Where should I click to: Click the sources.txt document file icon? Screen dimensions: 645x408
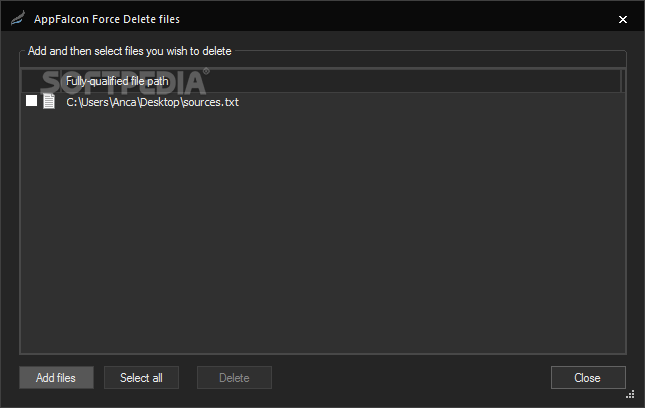tap(49, 101)
